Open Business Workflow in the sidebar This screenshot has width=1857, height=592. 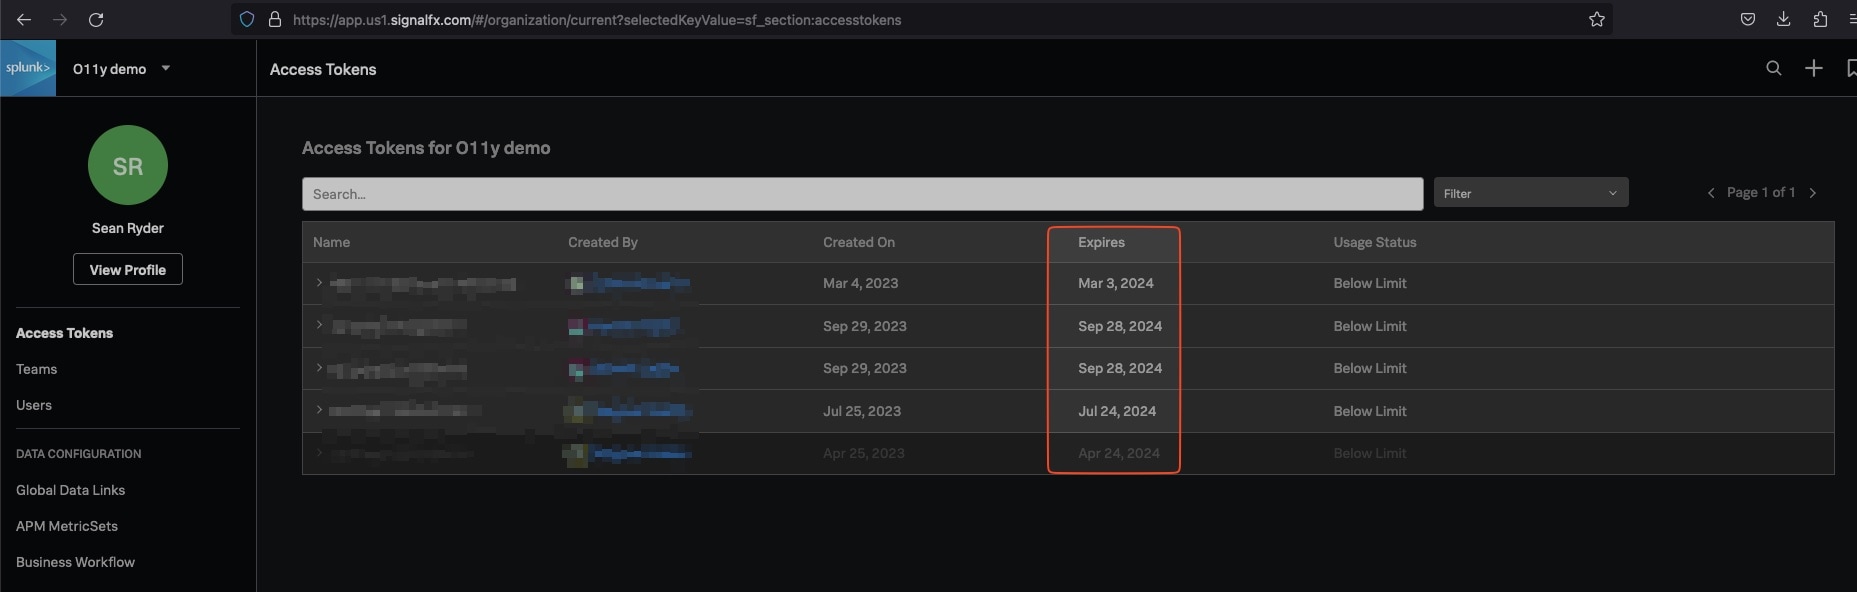(x=76, y=562)
